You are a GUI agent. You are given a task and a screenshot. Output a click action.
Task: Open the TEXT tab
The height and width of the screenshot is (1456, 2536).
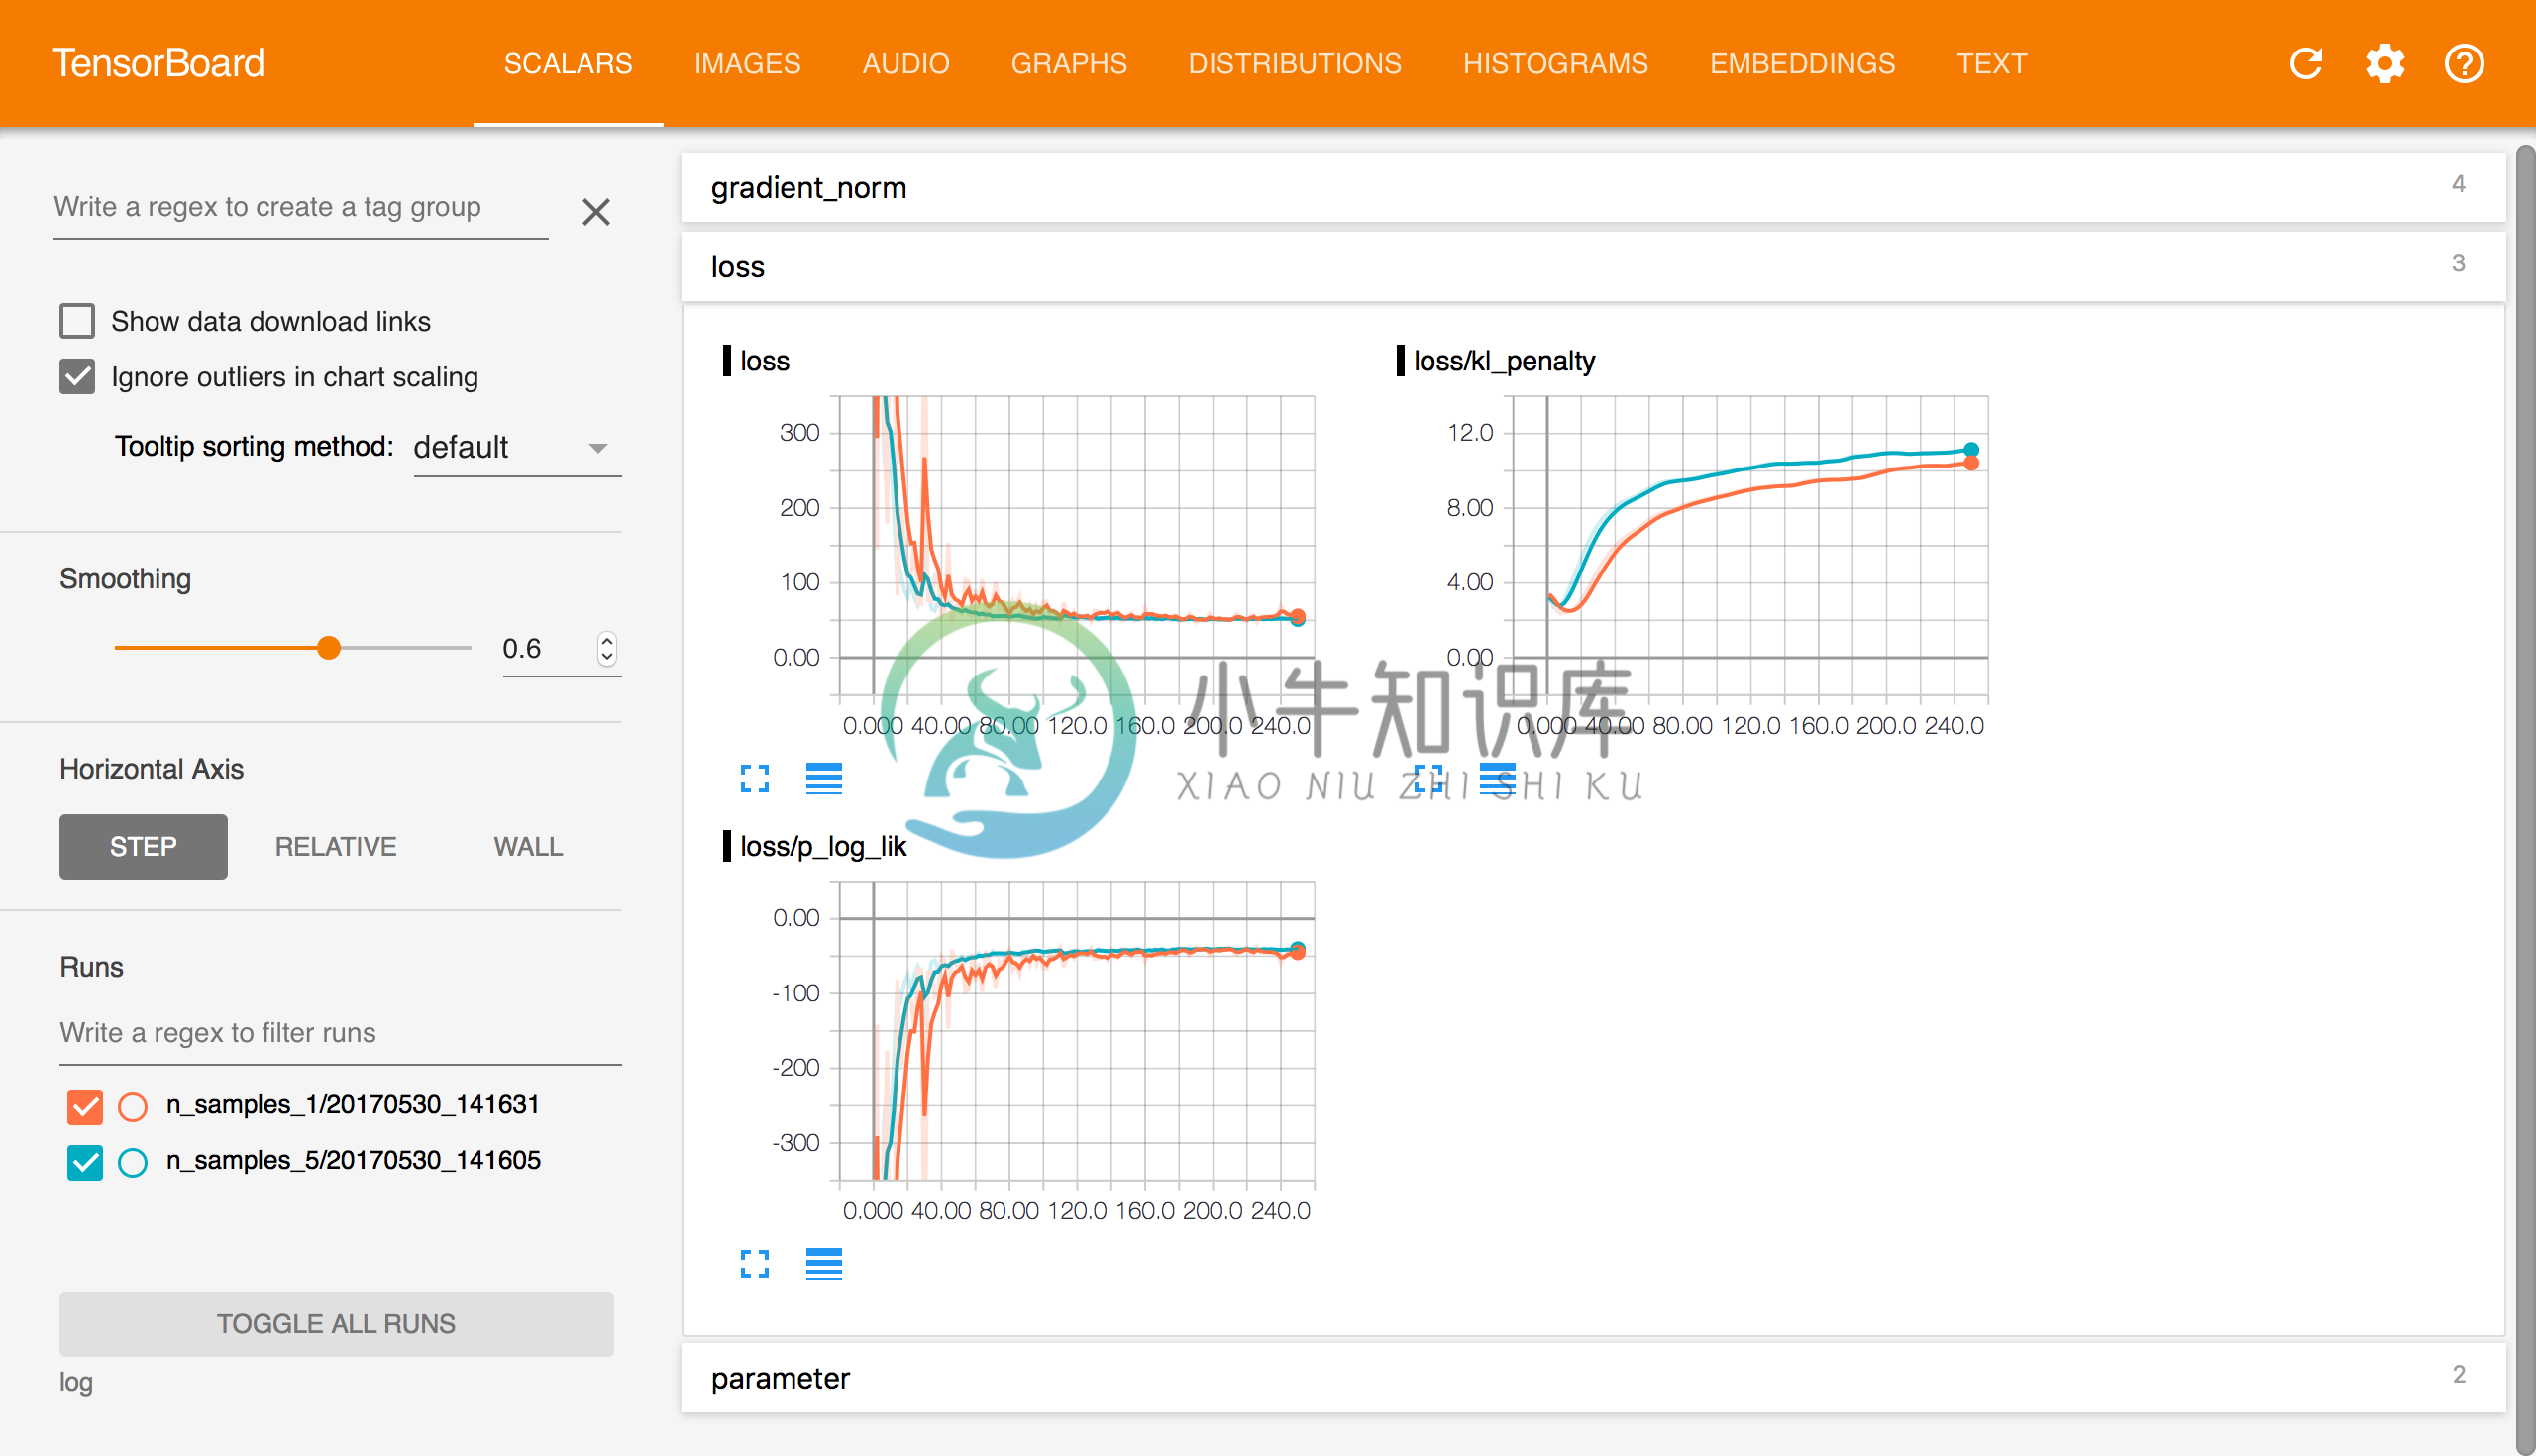[x=1991, y=63]
